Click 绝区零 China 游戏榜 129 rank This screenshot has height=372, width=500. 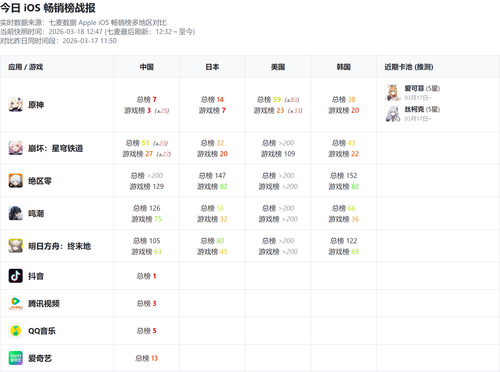pyautogui.click(x=147, y=186)
